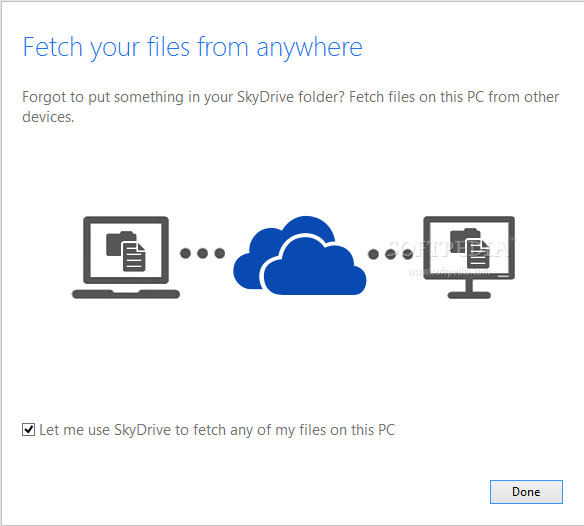Viewport: 584px width, 526px height.
Task: Click the "Let me use SkyDrive to fetch" label
Action: [x=217, y=430]
